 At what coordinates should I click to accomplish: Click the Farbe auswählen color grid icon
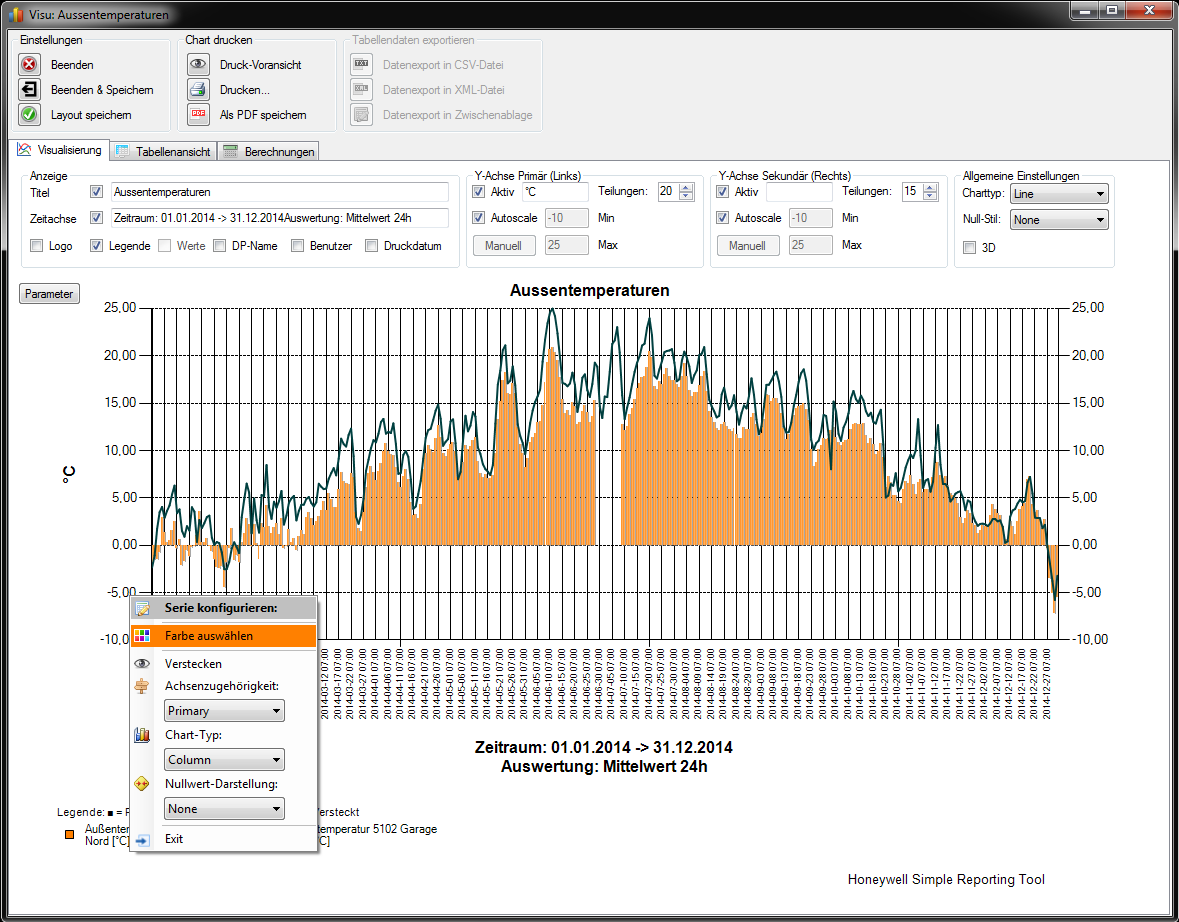142,636
